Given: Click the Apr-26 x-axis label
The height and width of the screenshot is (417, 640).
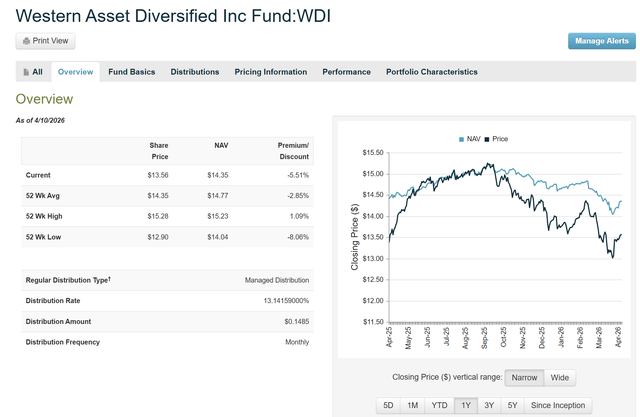Looking at the screenshot, I should point(618,337).
